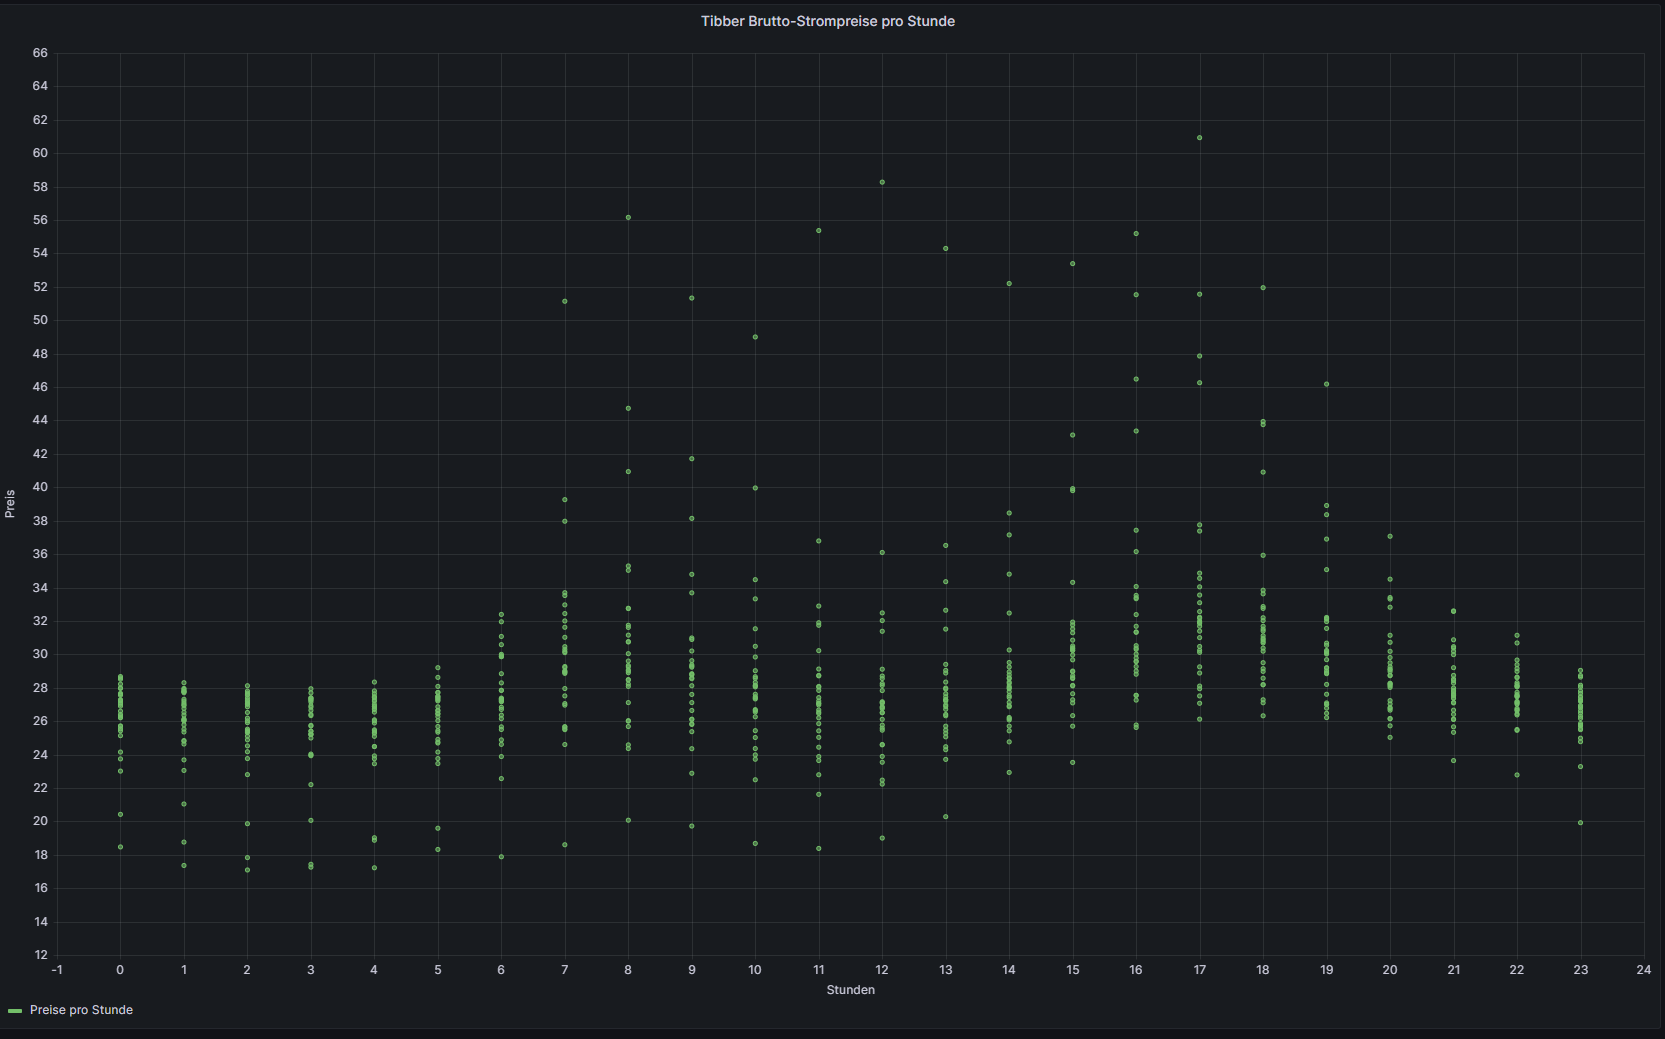Viewport: 1665px width, 1039px height.
Task: Pick the highest data point at hour 13
Action: 946,249
